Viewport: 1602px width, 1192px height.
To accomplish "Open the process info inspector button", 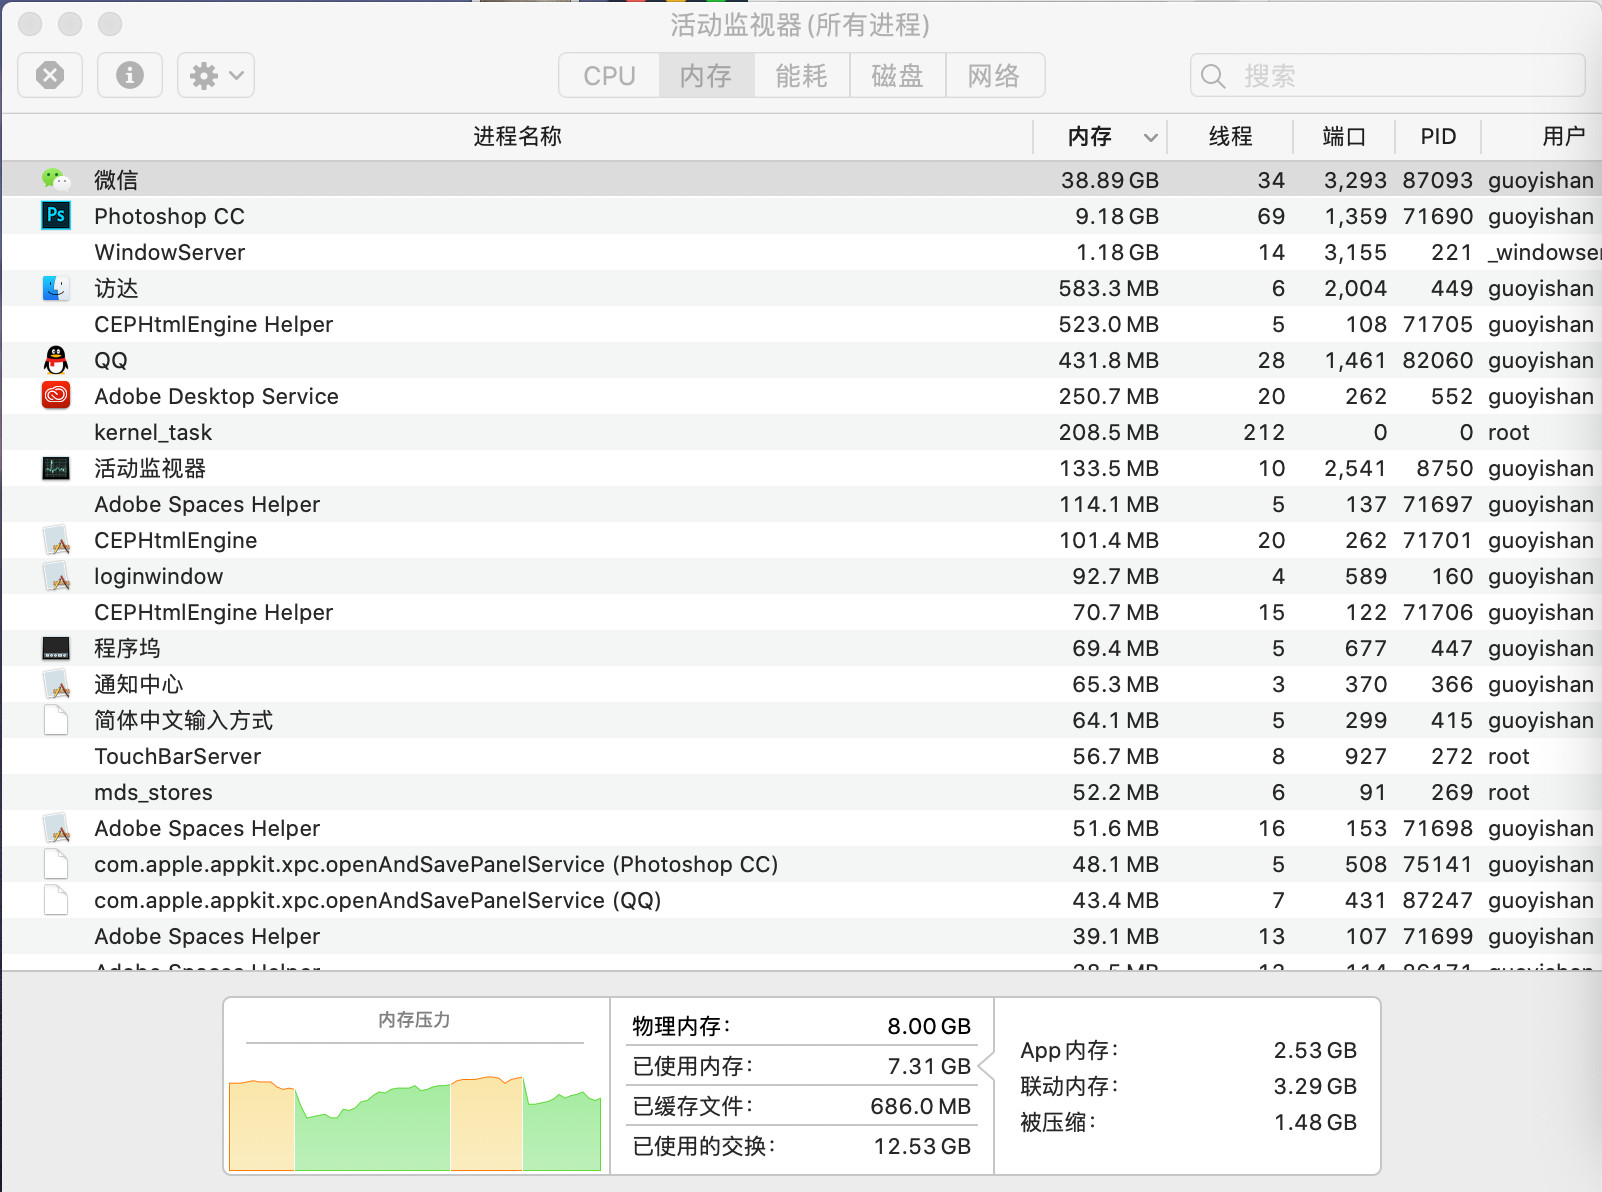I will (130, 75).
